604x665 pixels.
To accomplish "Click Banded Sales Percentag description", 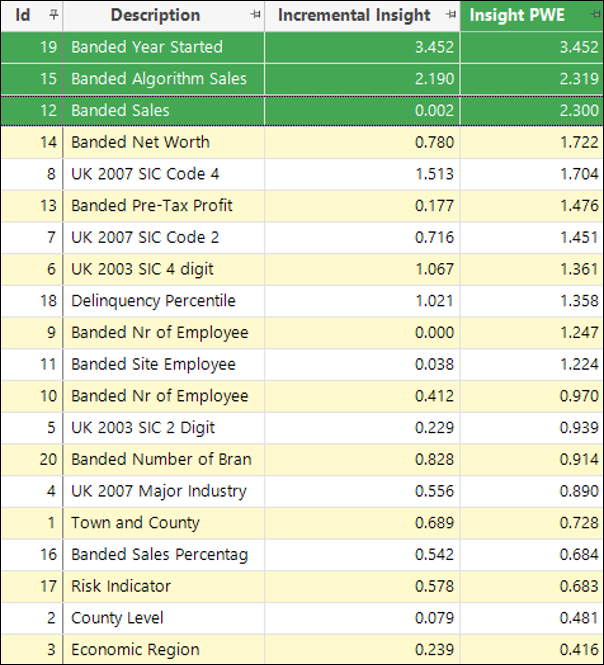I will tap(159, 555).
